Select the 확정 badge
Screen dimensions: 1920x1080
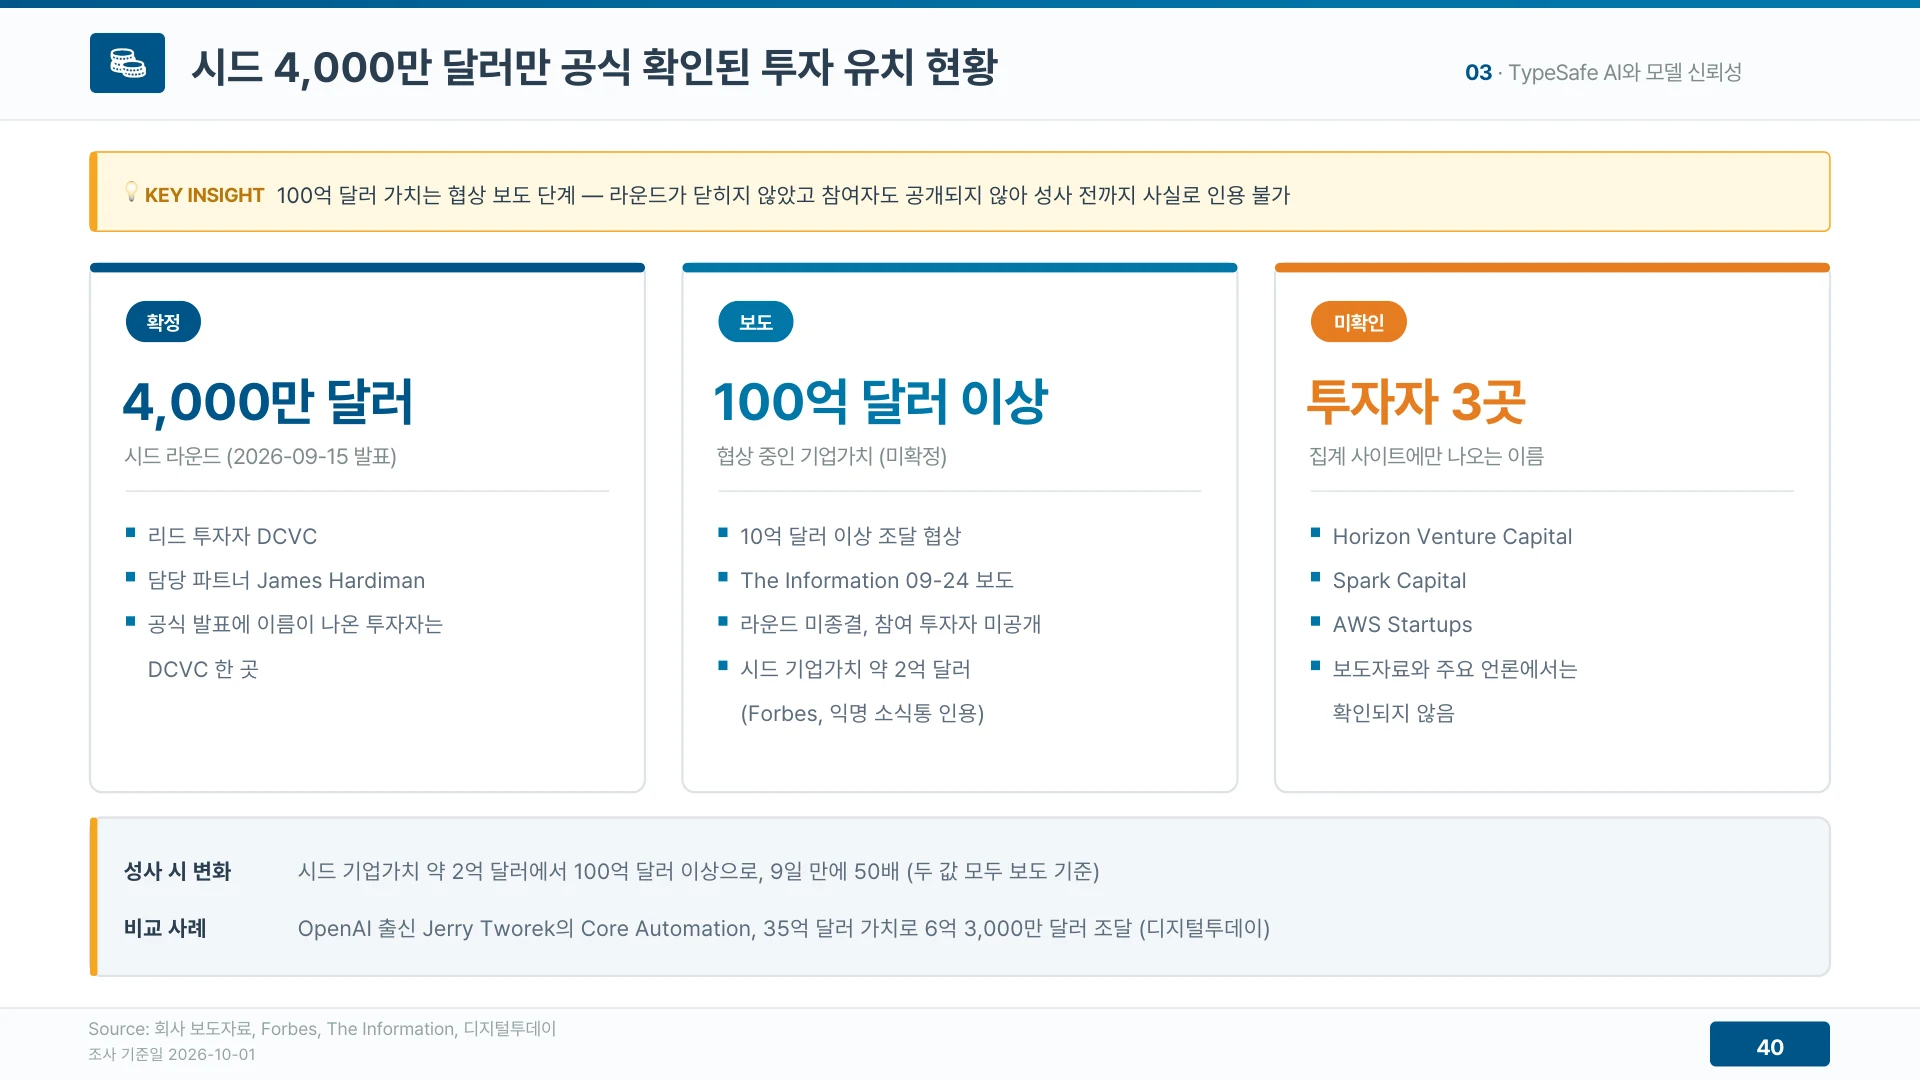163,322
